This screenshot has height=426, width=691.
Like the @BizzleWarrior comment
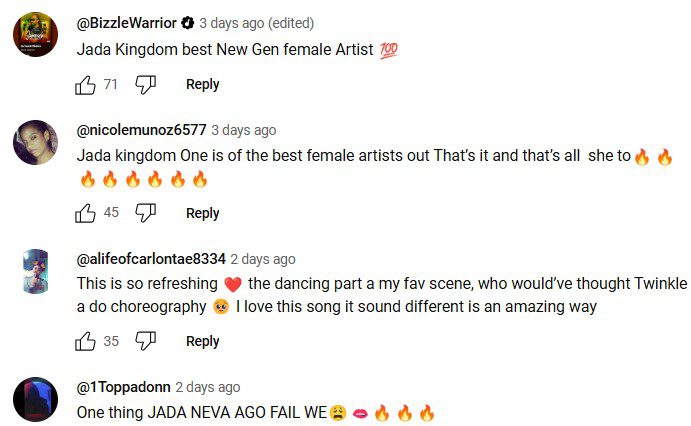[86, 85]
